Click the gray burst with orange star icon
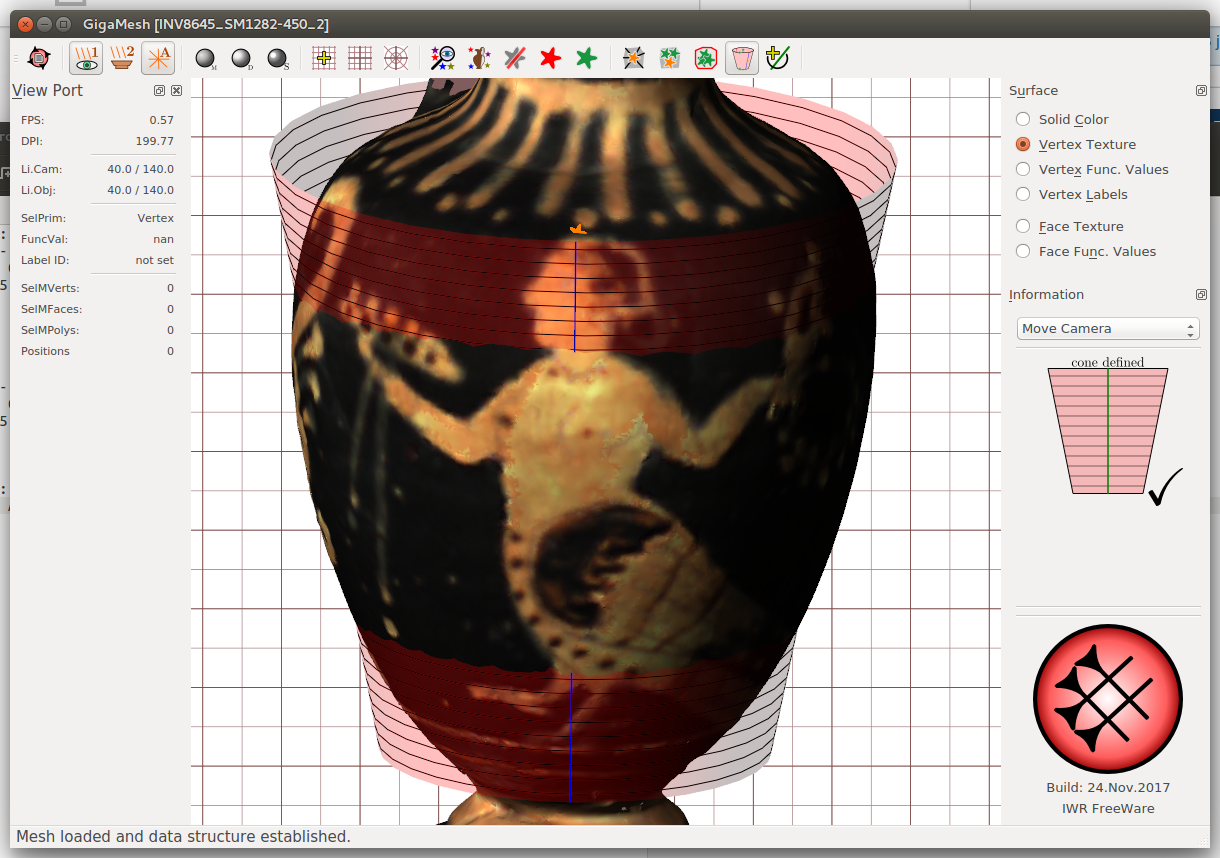This screenshot has width=1220, height=858. 633,59
